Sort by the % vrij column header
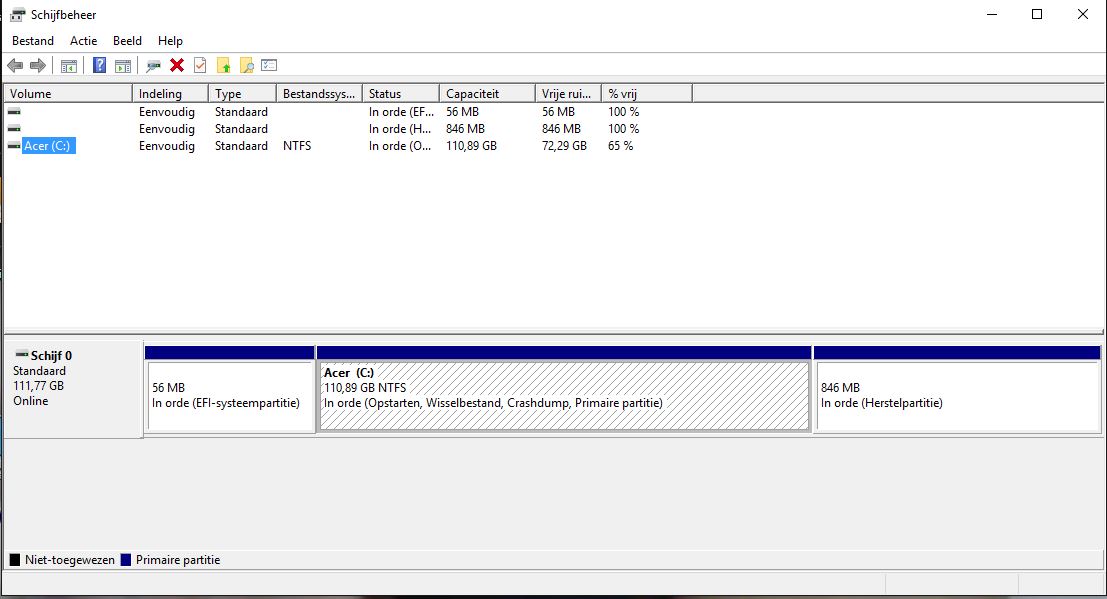Viewport: 1107px width, 599px height. point(647,93)
